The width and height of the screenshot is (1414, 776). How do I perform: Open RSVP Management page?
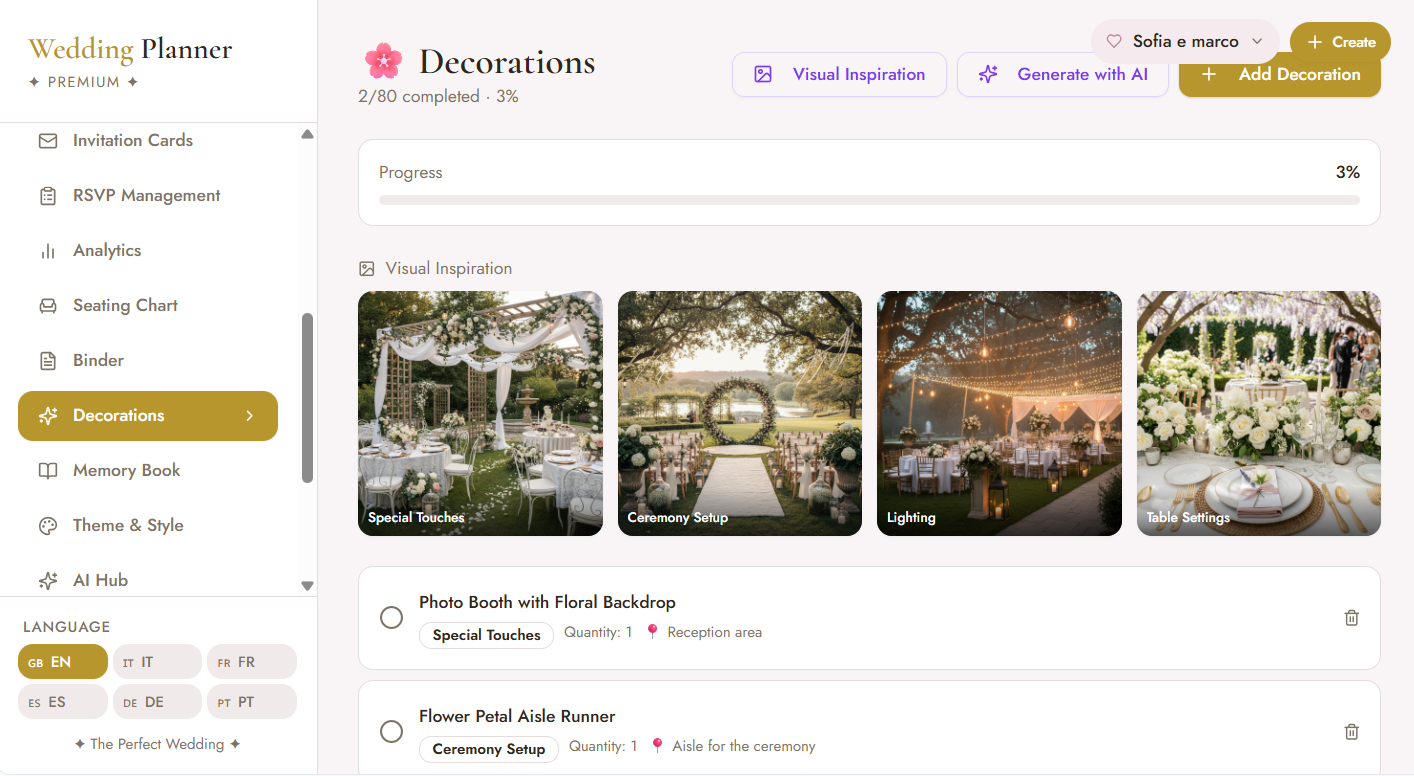click(148, 196)
